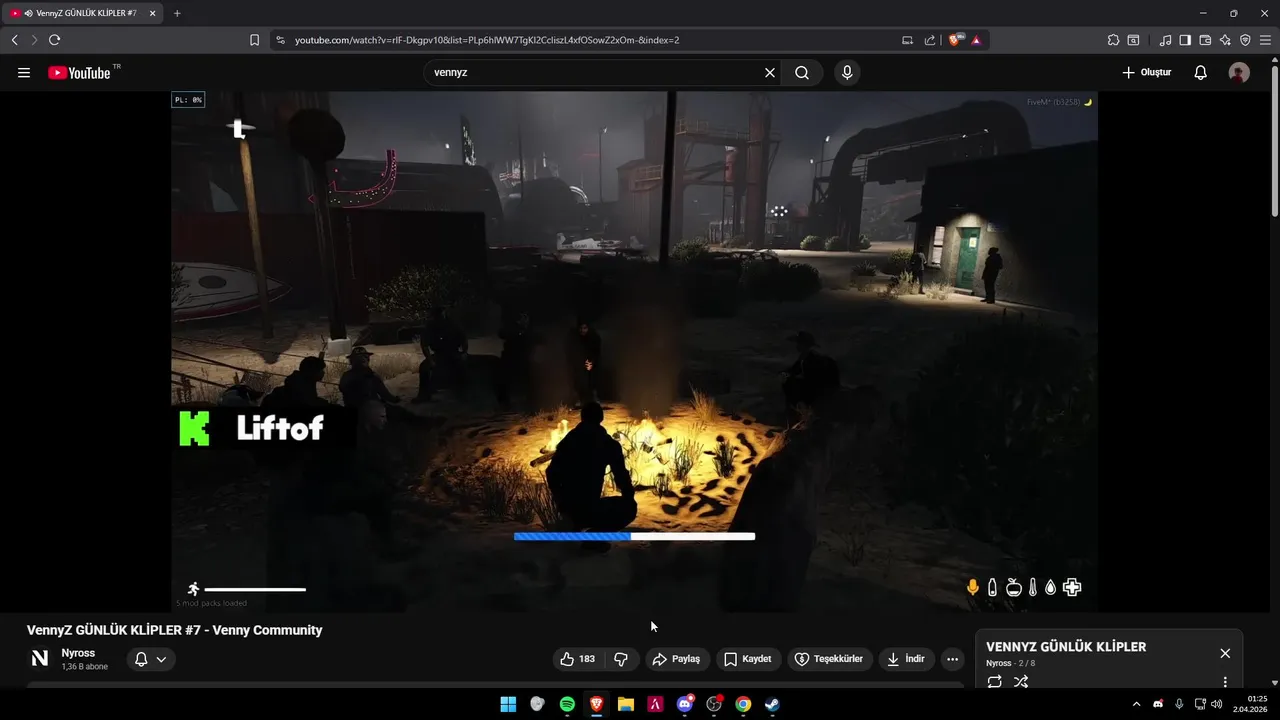View site information icon in address bar
The image size is (1280, 720).
click(280, 40)
